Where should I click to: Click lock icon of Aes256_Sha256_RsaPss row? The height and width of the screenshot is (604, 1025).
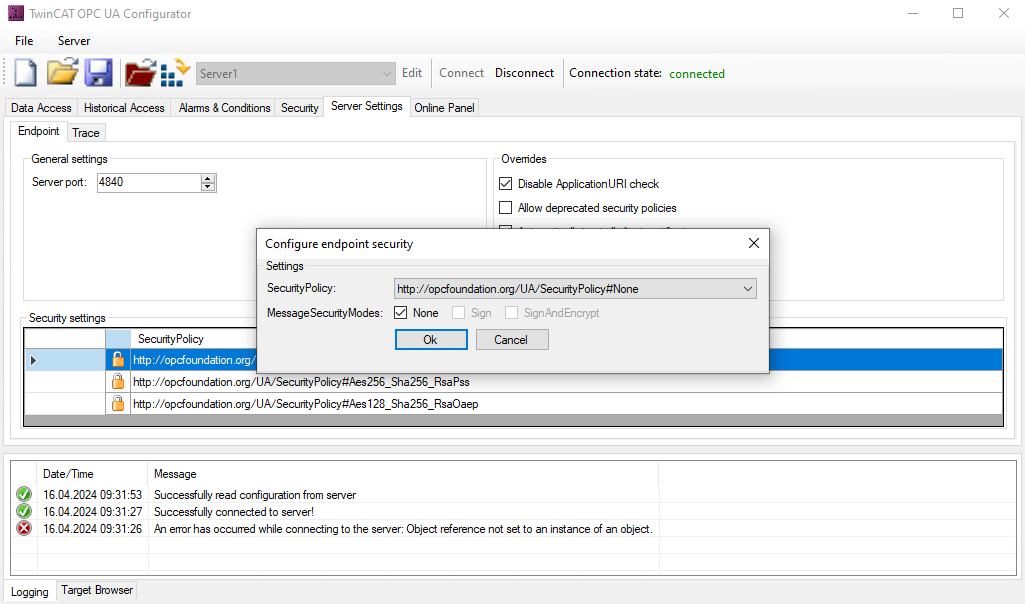(118, 381)
